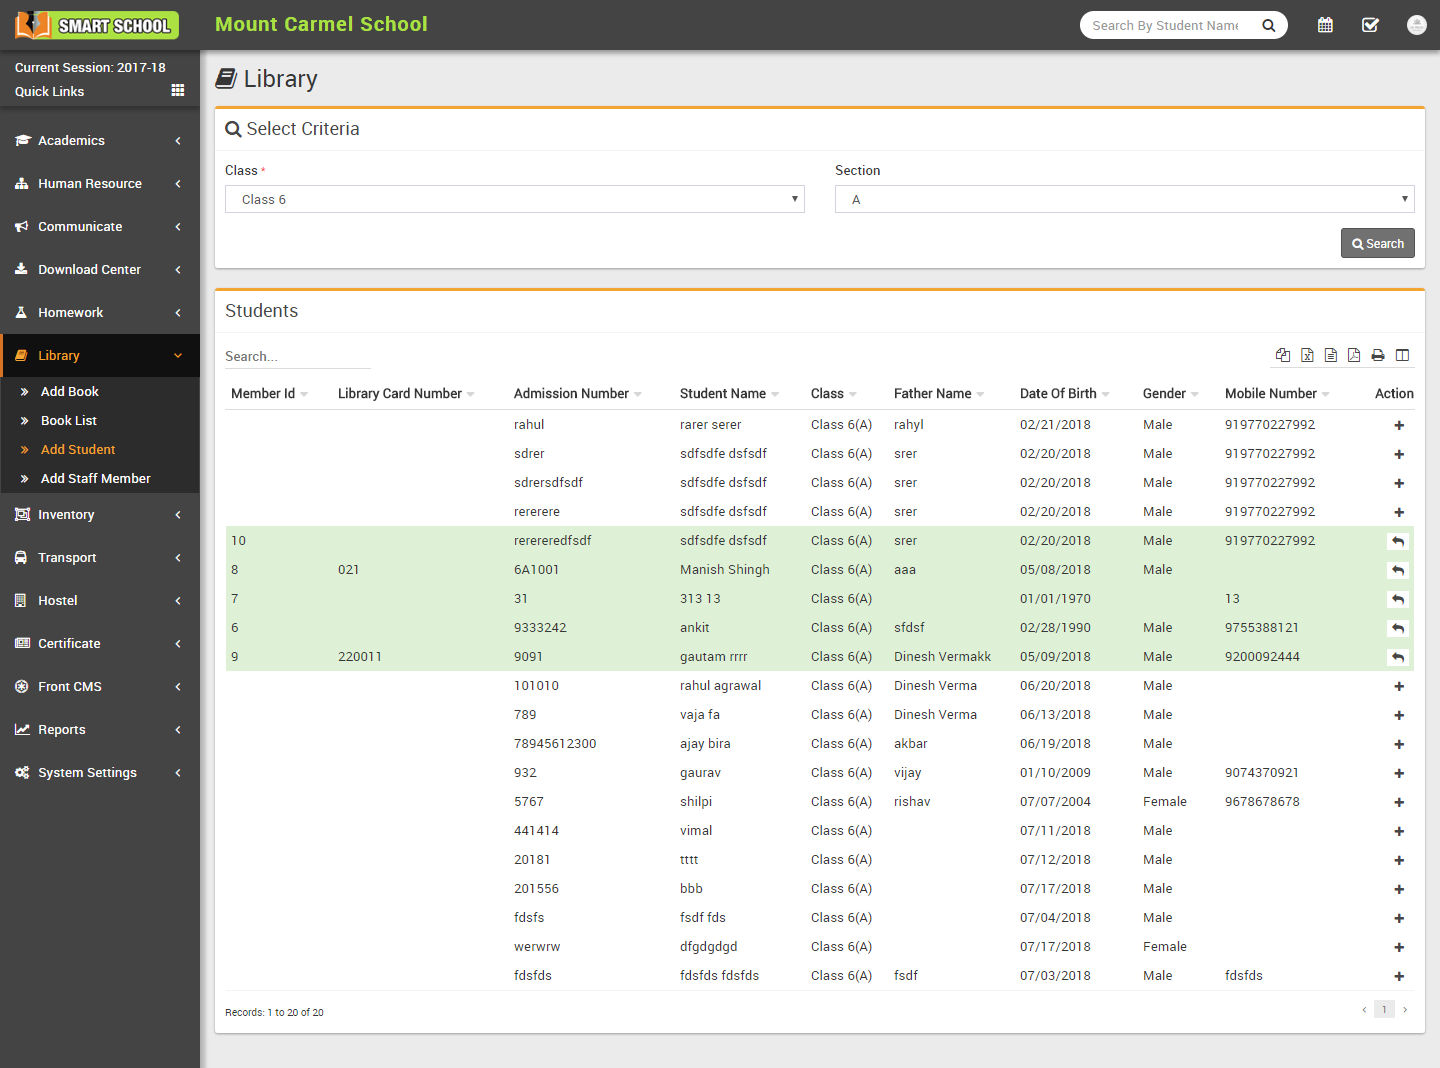Screen dimensions: 1440x1068
Task: Open Quick Links grid icon
Action: click(178, 91)
